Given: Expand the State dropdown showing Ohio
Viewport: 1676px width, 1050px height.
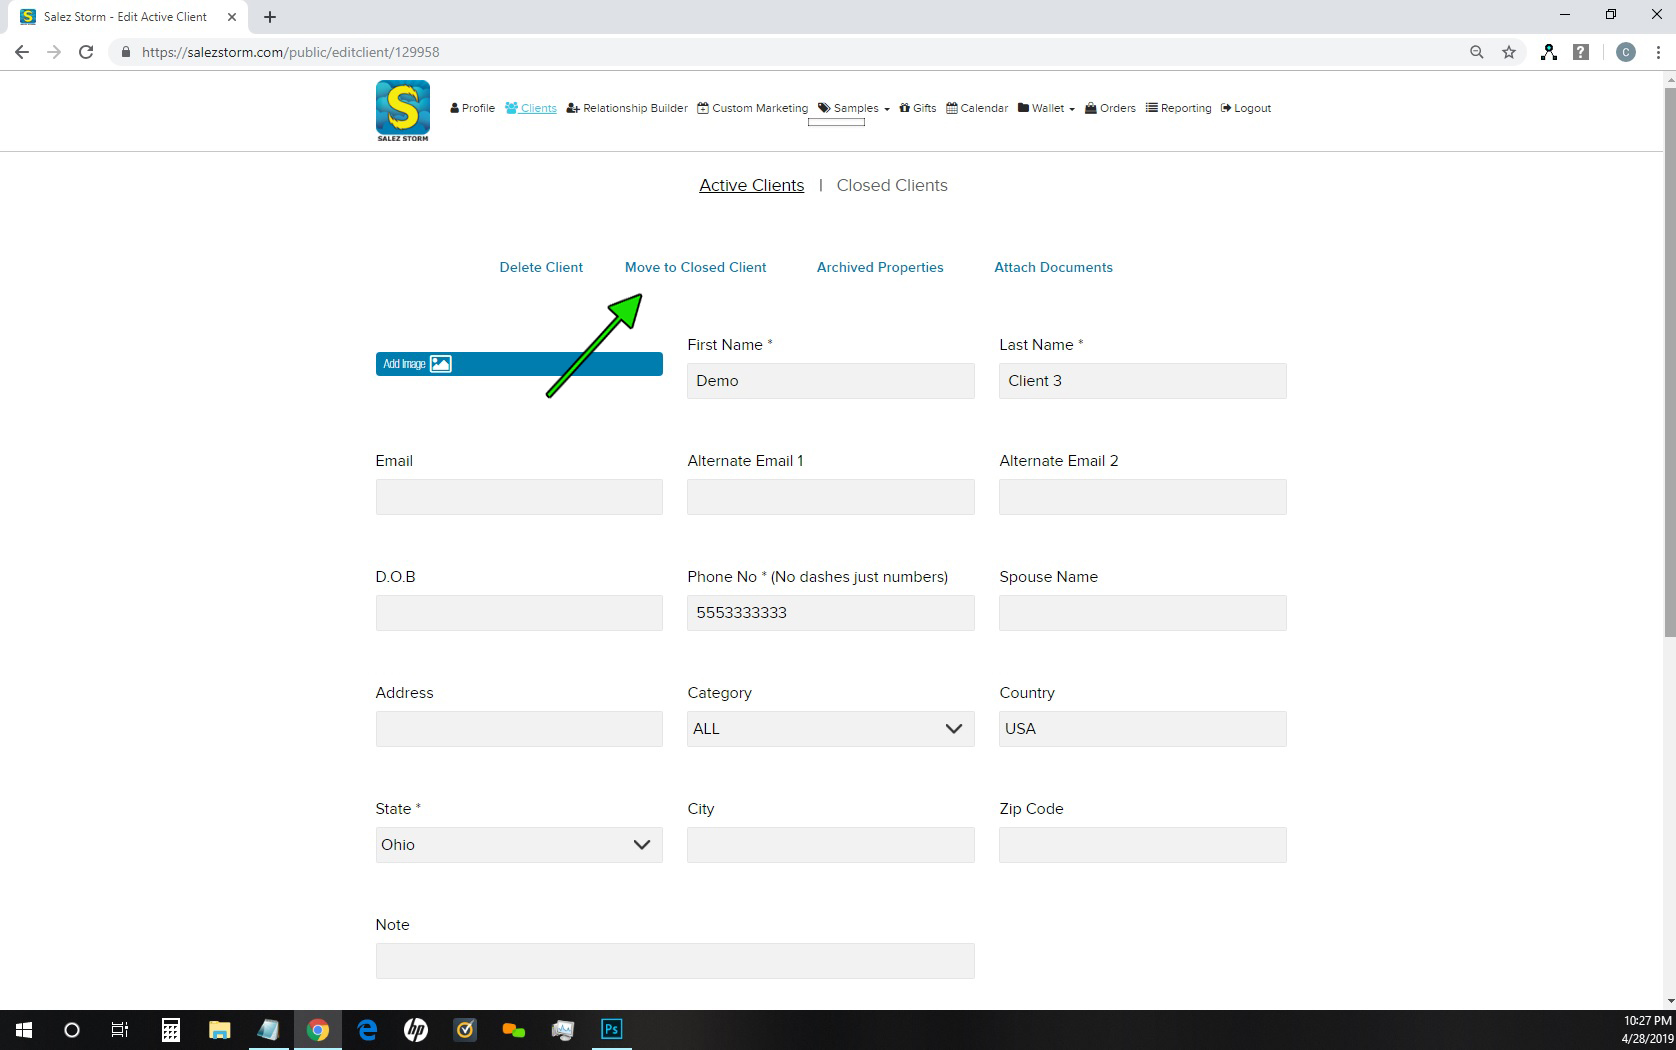Looking at the screenshot, I should pos(518,845).
